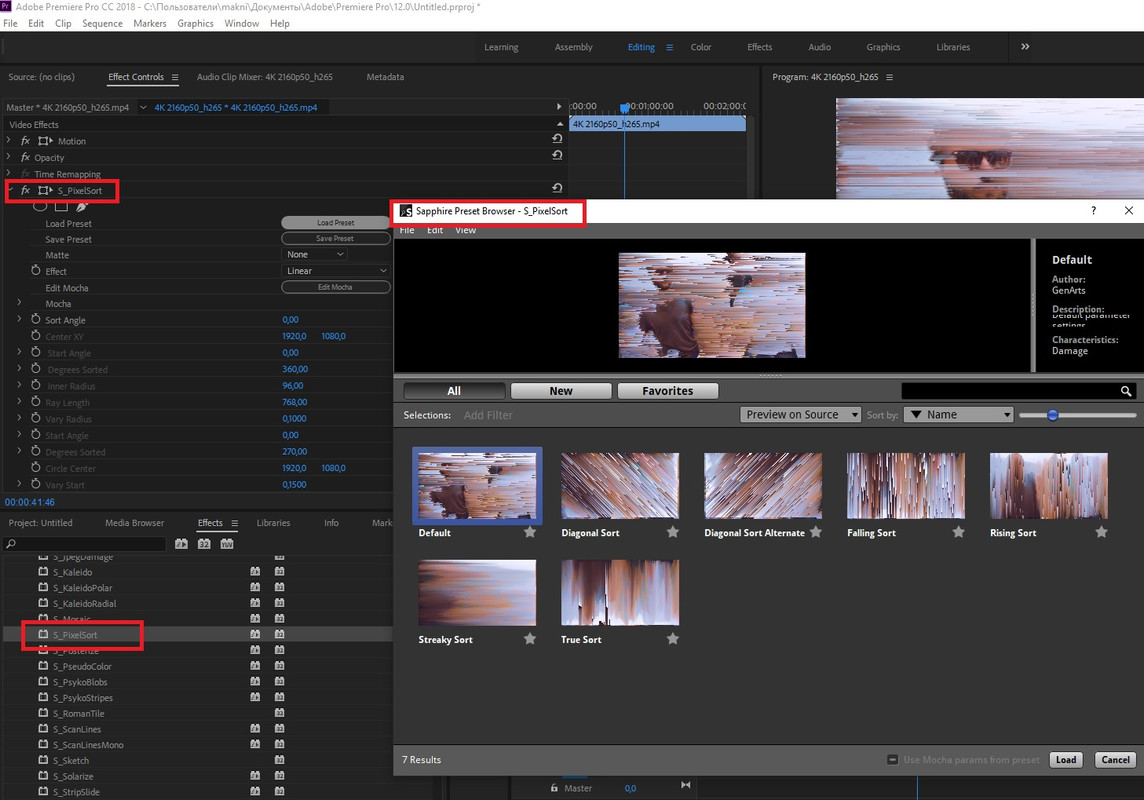This screenshot has width=1144, height=800.
Task: Open Program monitor panel menu
Action: (889, 77)
